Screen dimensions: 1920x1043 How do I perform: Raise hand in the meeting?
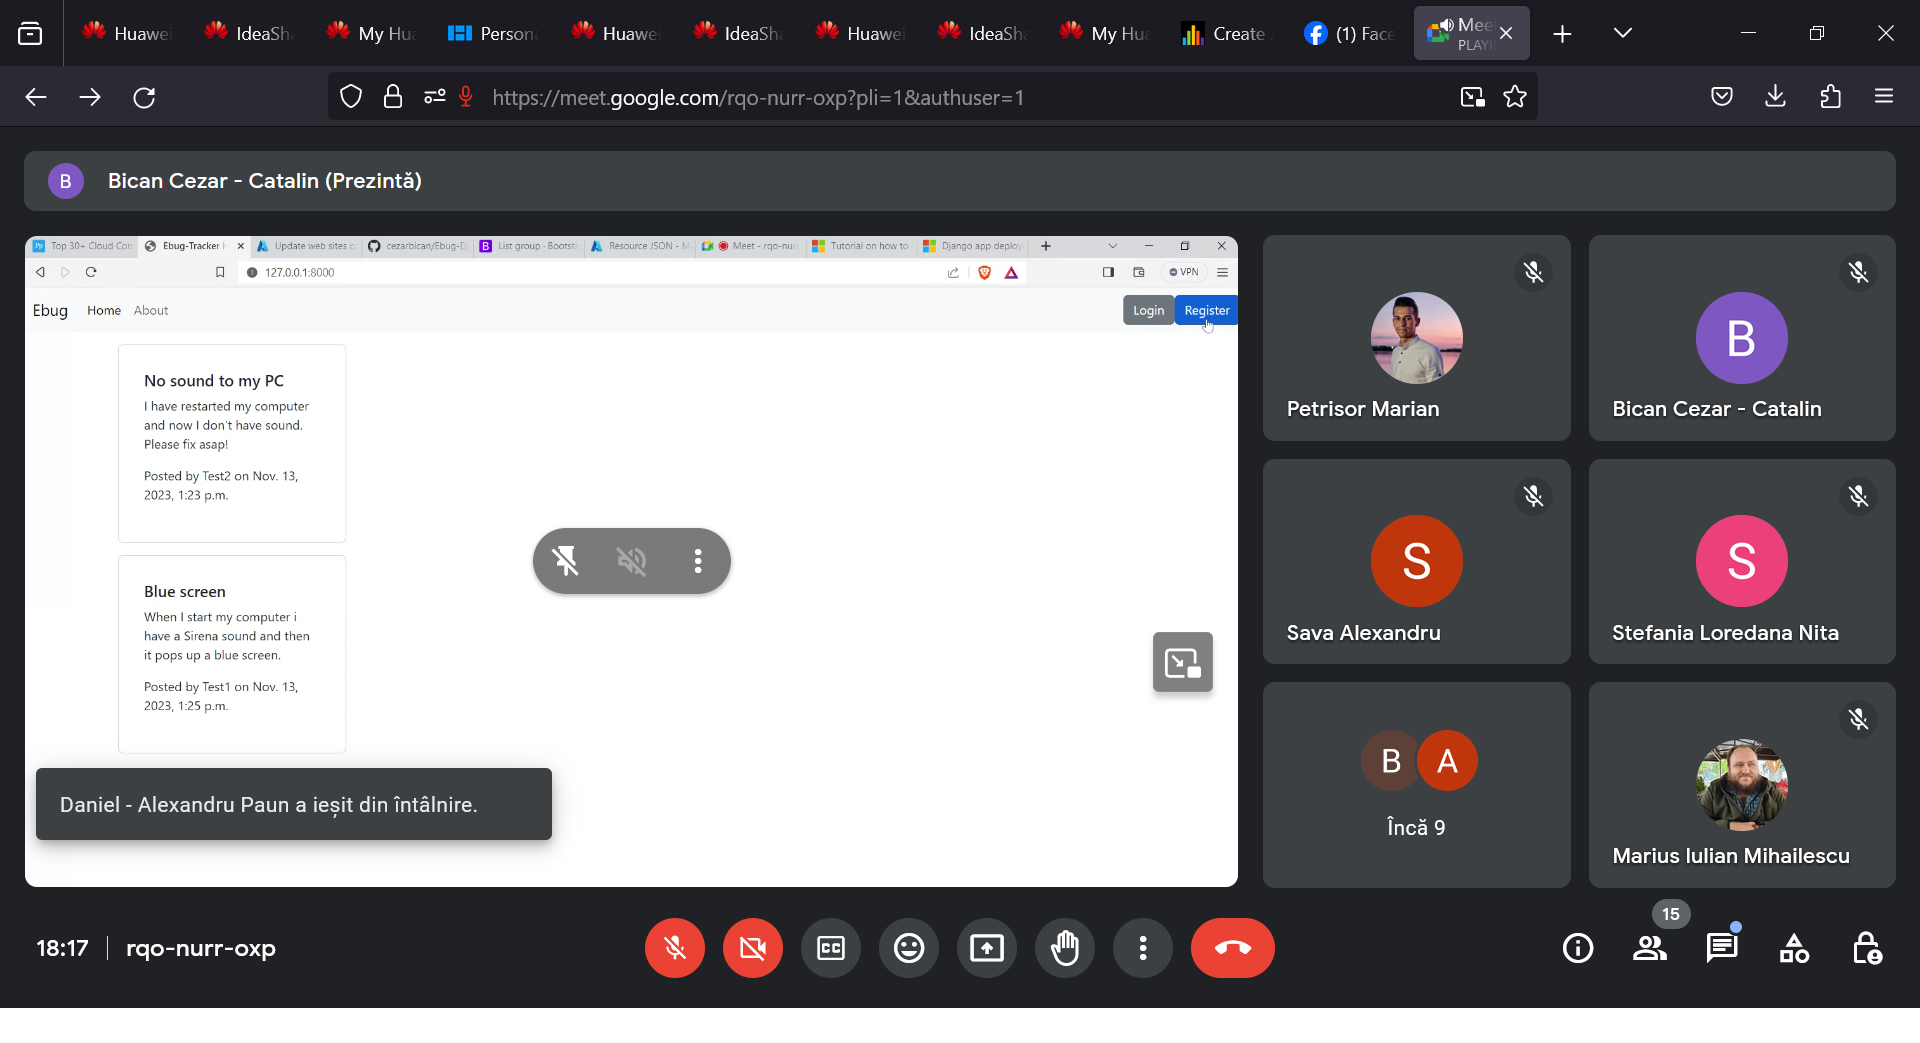pyautogui.click(x=1065, y=948)
